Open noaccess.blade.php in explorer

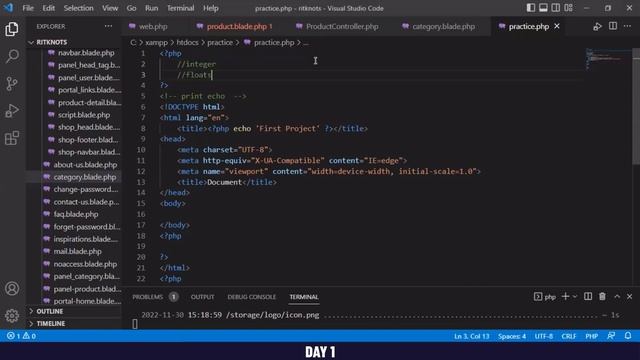click(85, 264)
